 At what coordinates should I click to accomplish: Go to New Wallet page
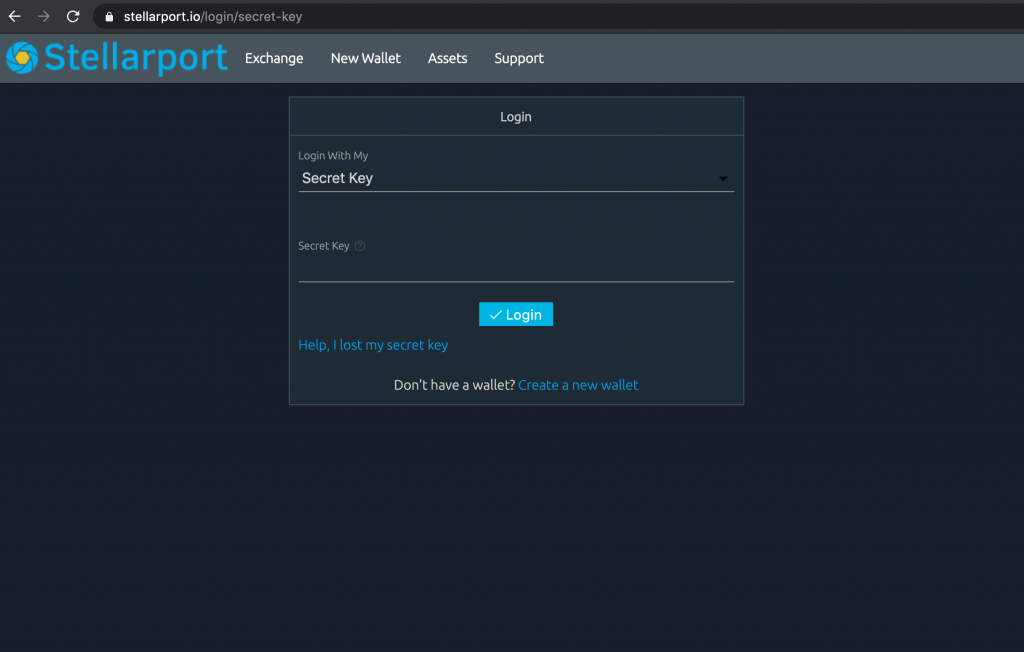click(x=366, y=58)
